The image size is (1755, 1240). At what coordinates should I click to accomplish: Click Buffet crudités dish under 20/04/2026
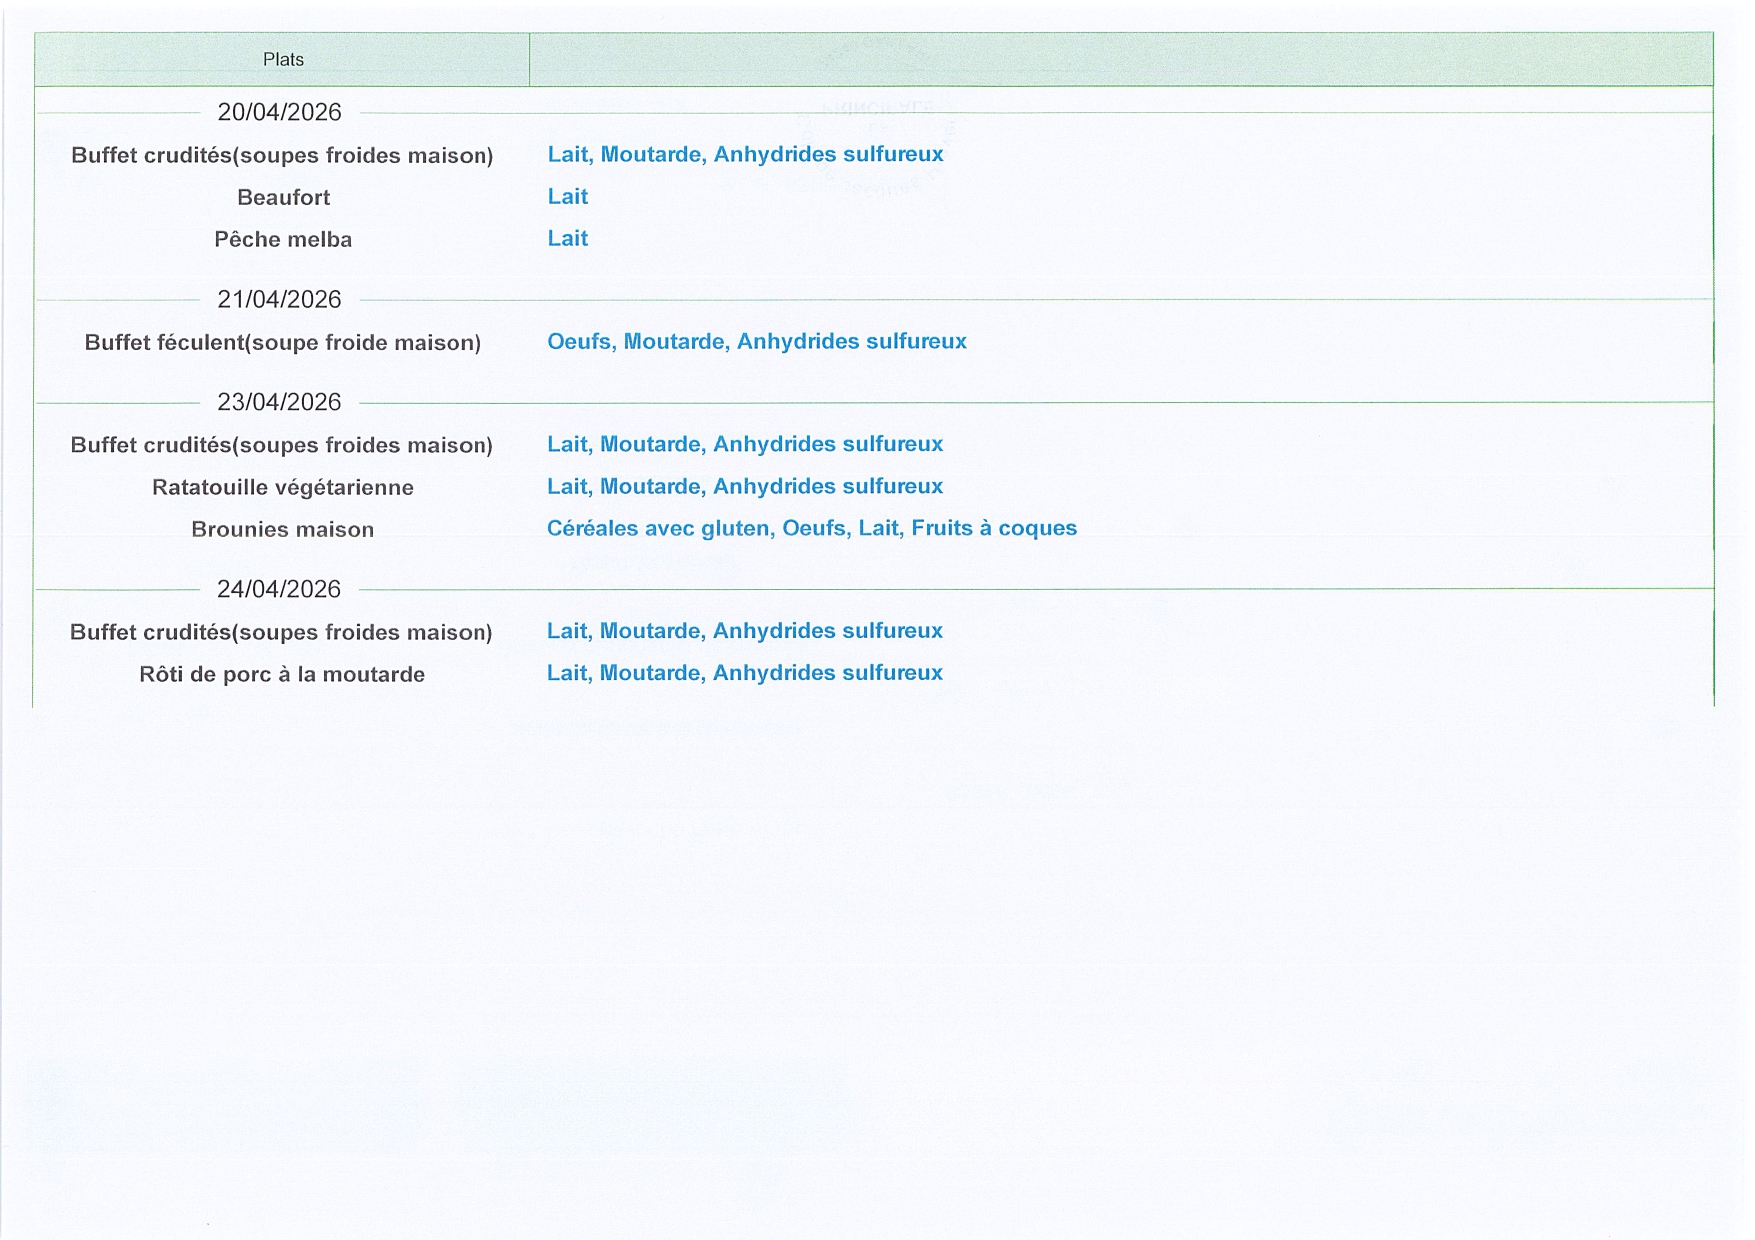coord(282,156)
